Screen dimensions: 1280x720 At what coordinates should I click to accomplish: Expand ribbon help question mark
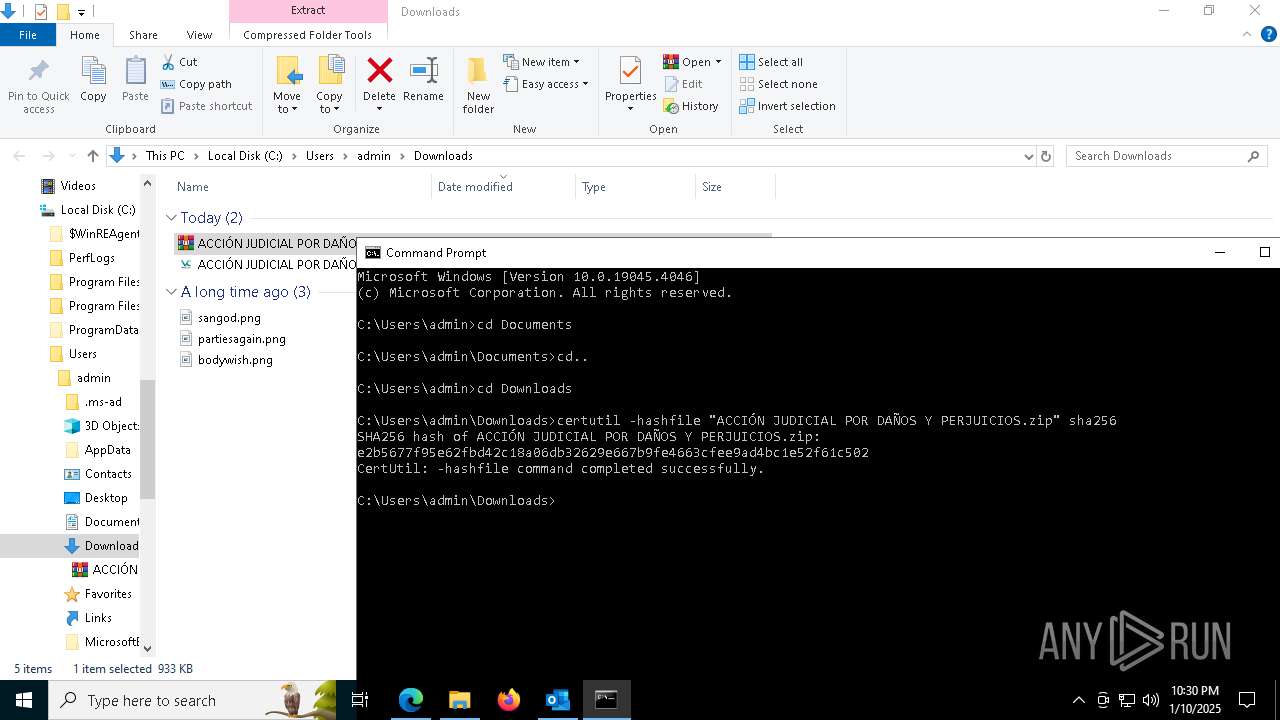pos(1269,34)
